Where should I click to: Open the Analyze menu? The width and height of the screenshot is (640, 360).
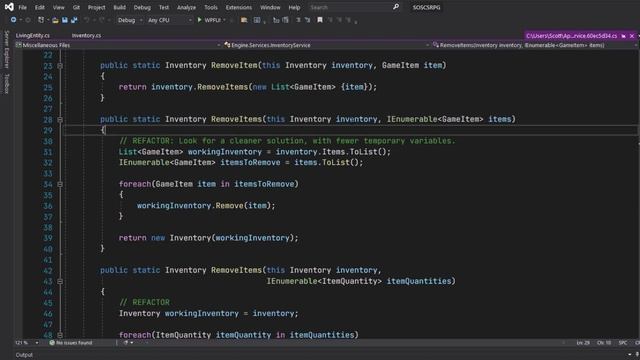point(186,7)
